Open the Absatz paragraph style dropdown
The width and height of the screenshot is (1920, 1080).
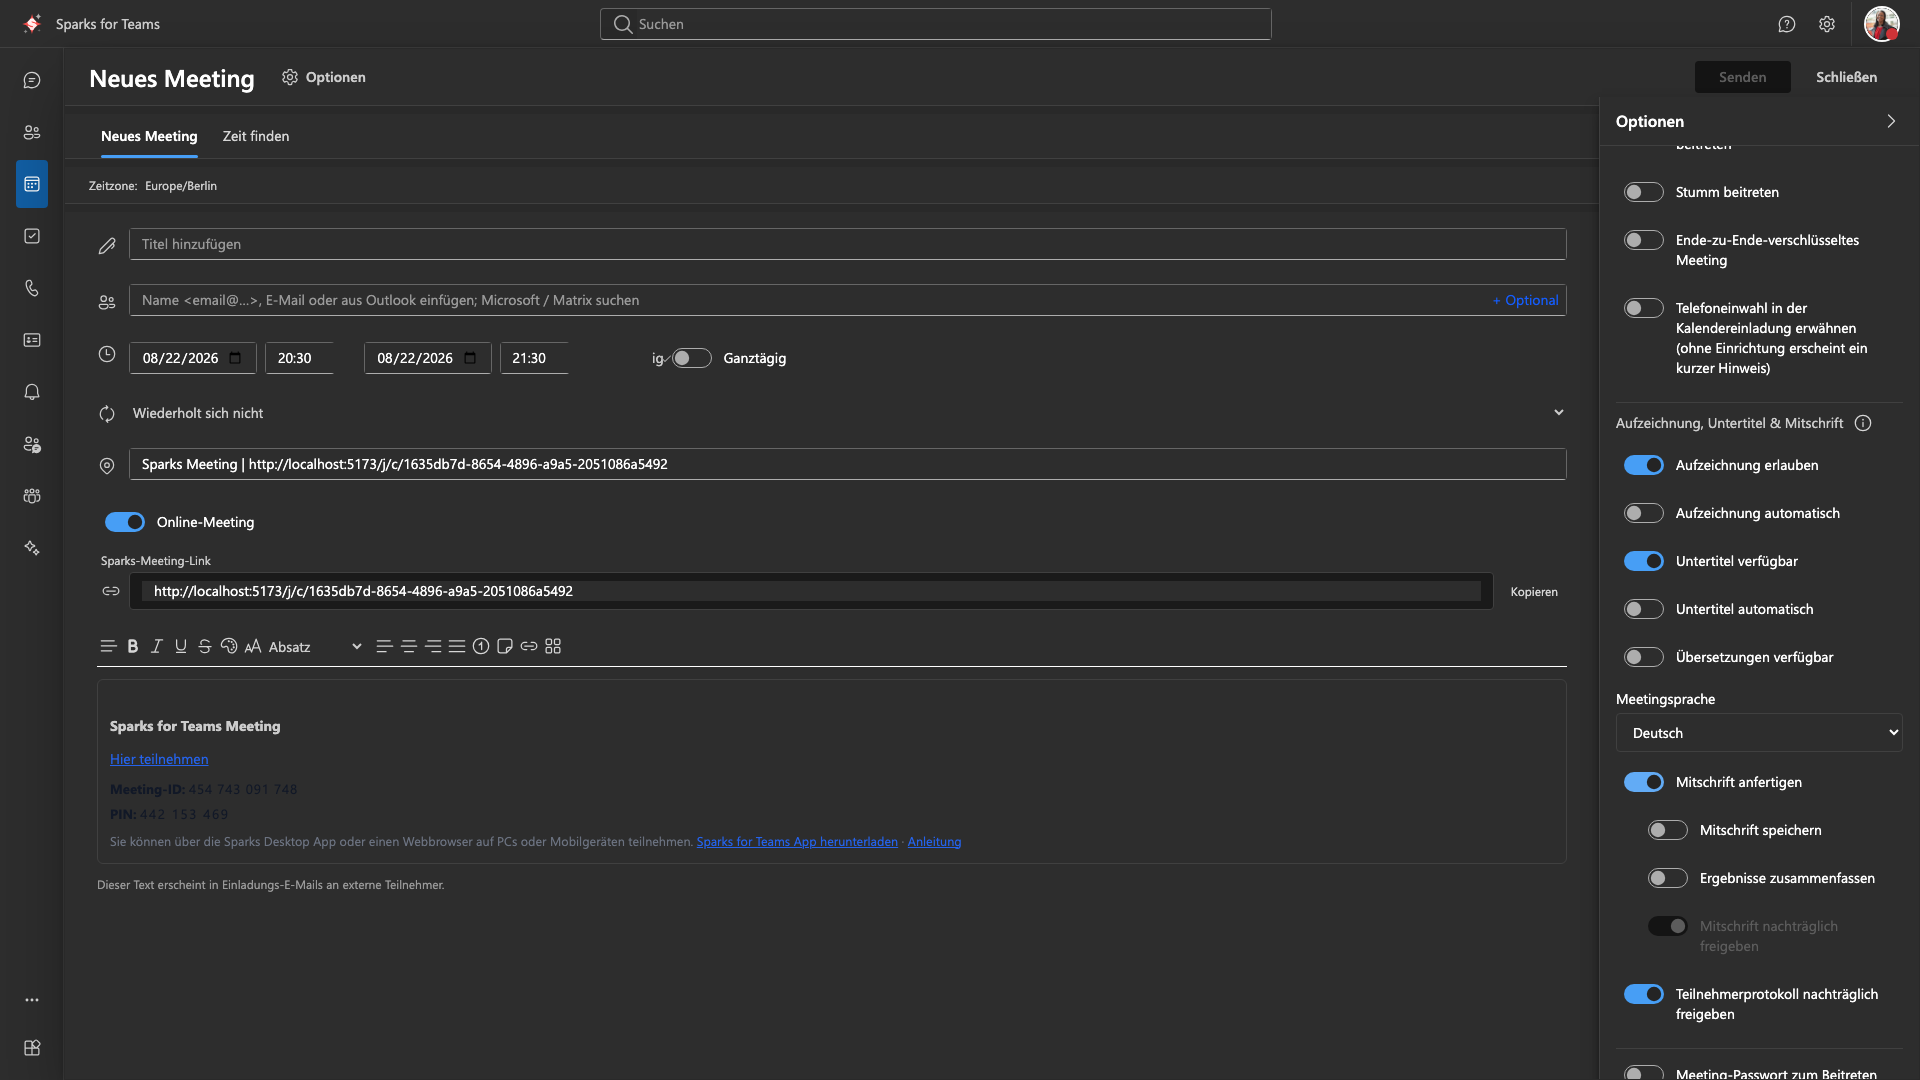click(x=315, y=647)
